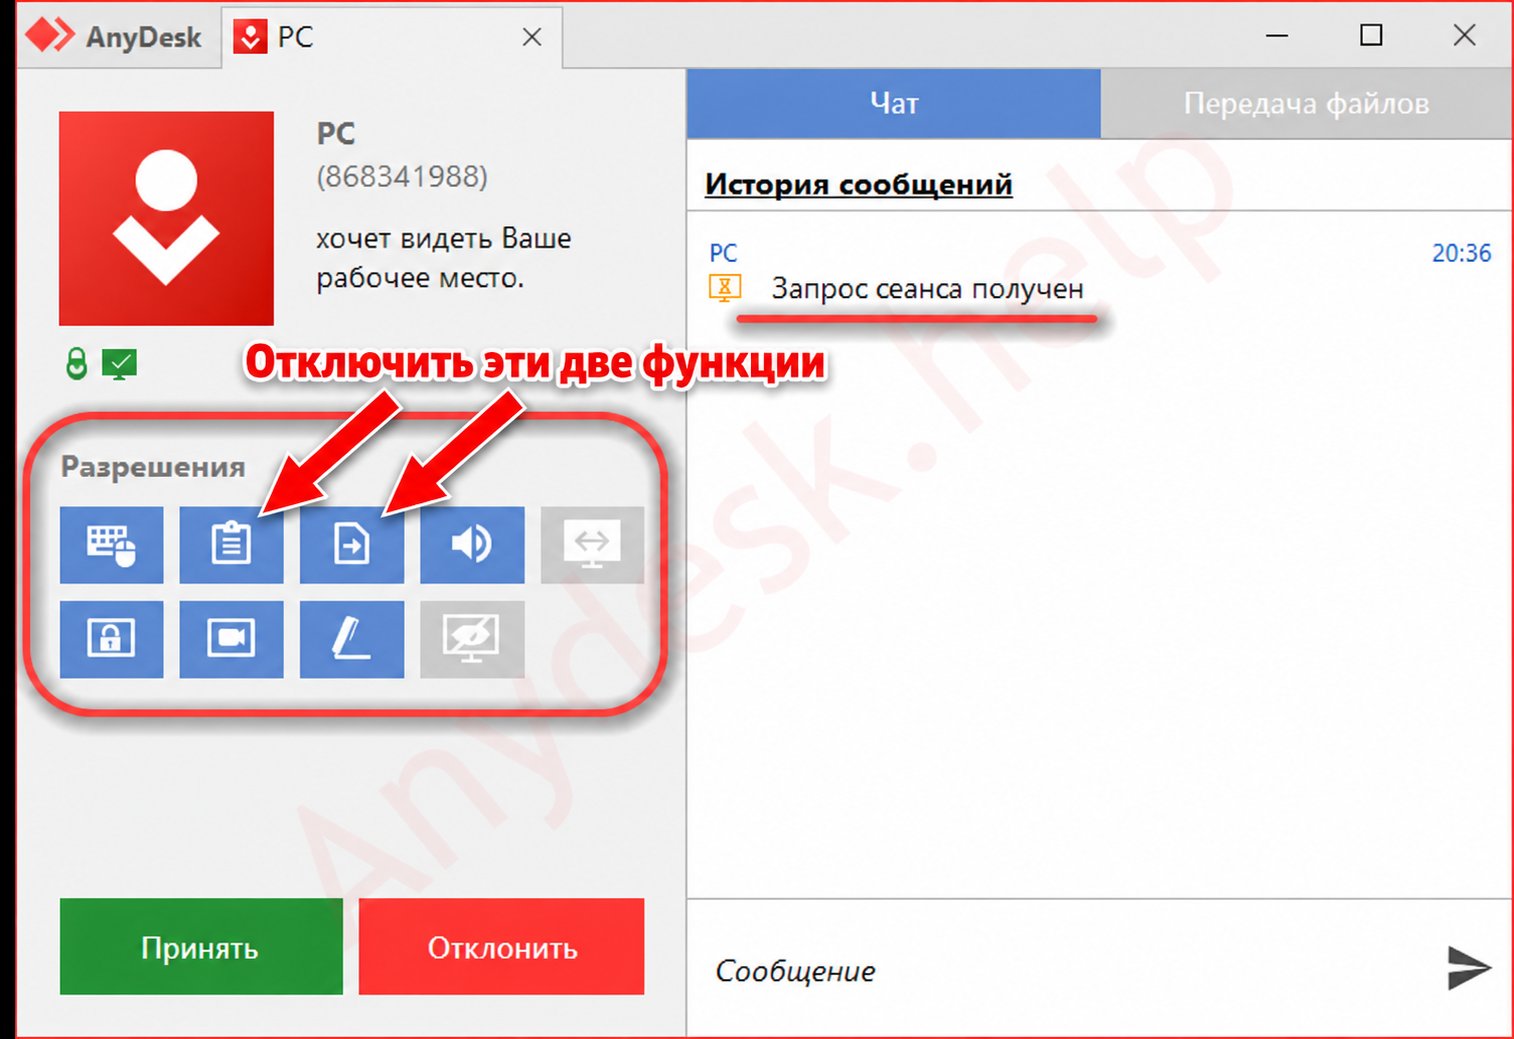Accept session with Принять button

[x=201, y=947]
